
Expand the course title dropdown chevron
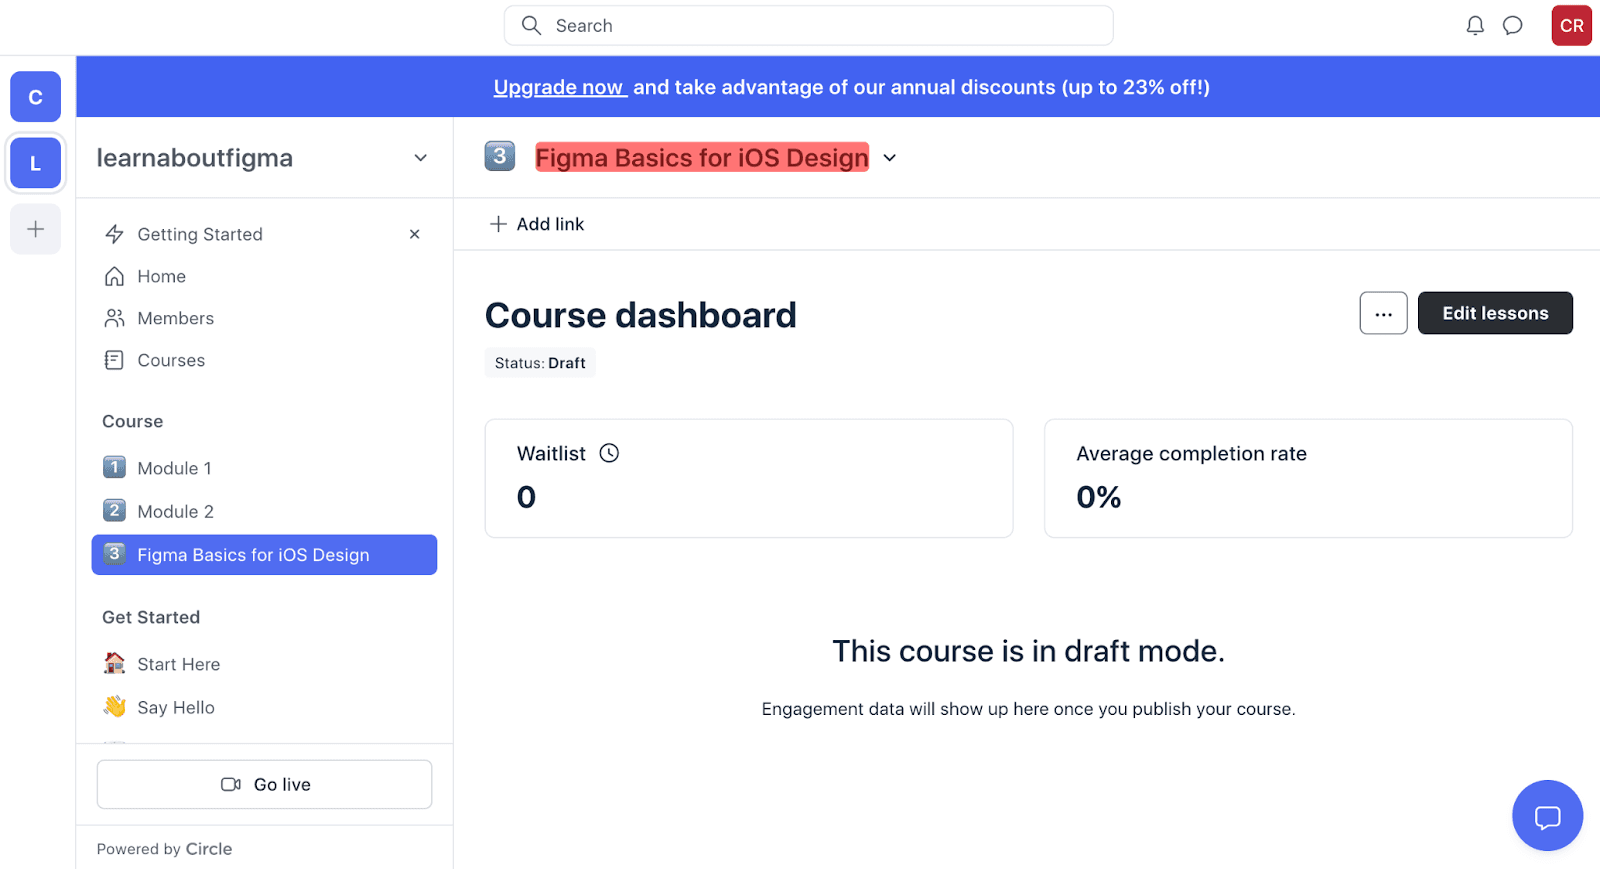click(890, 158)
